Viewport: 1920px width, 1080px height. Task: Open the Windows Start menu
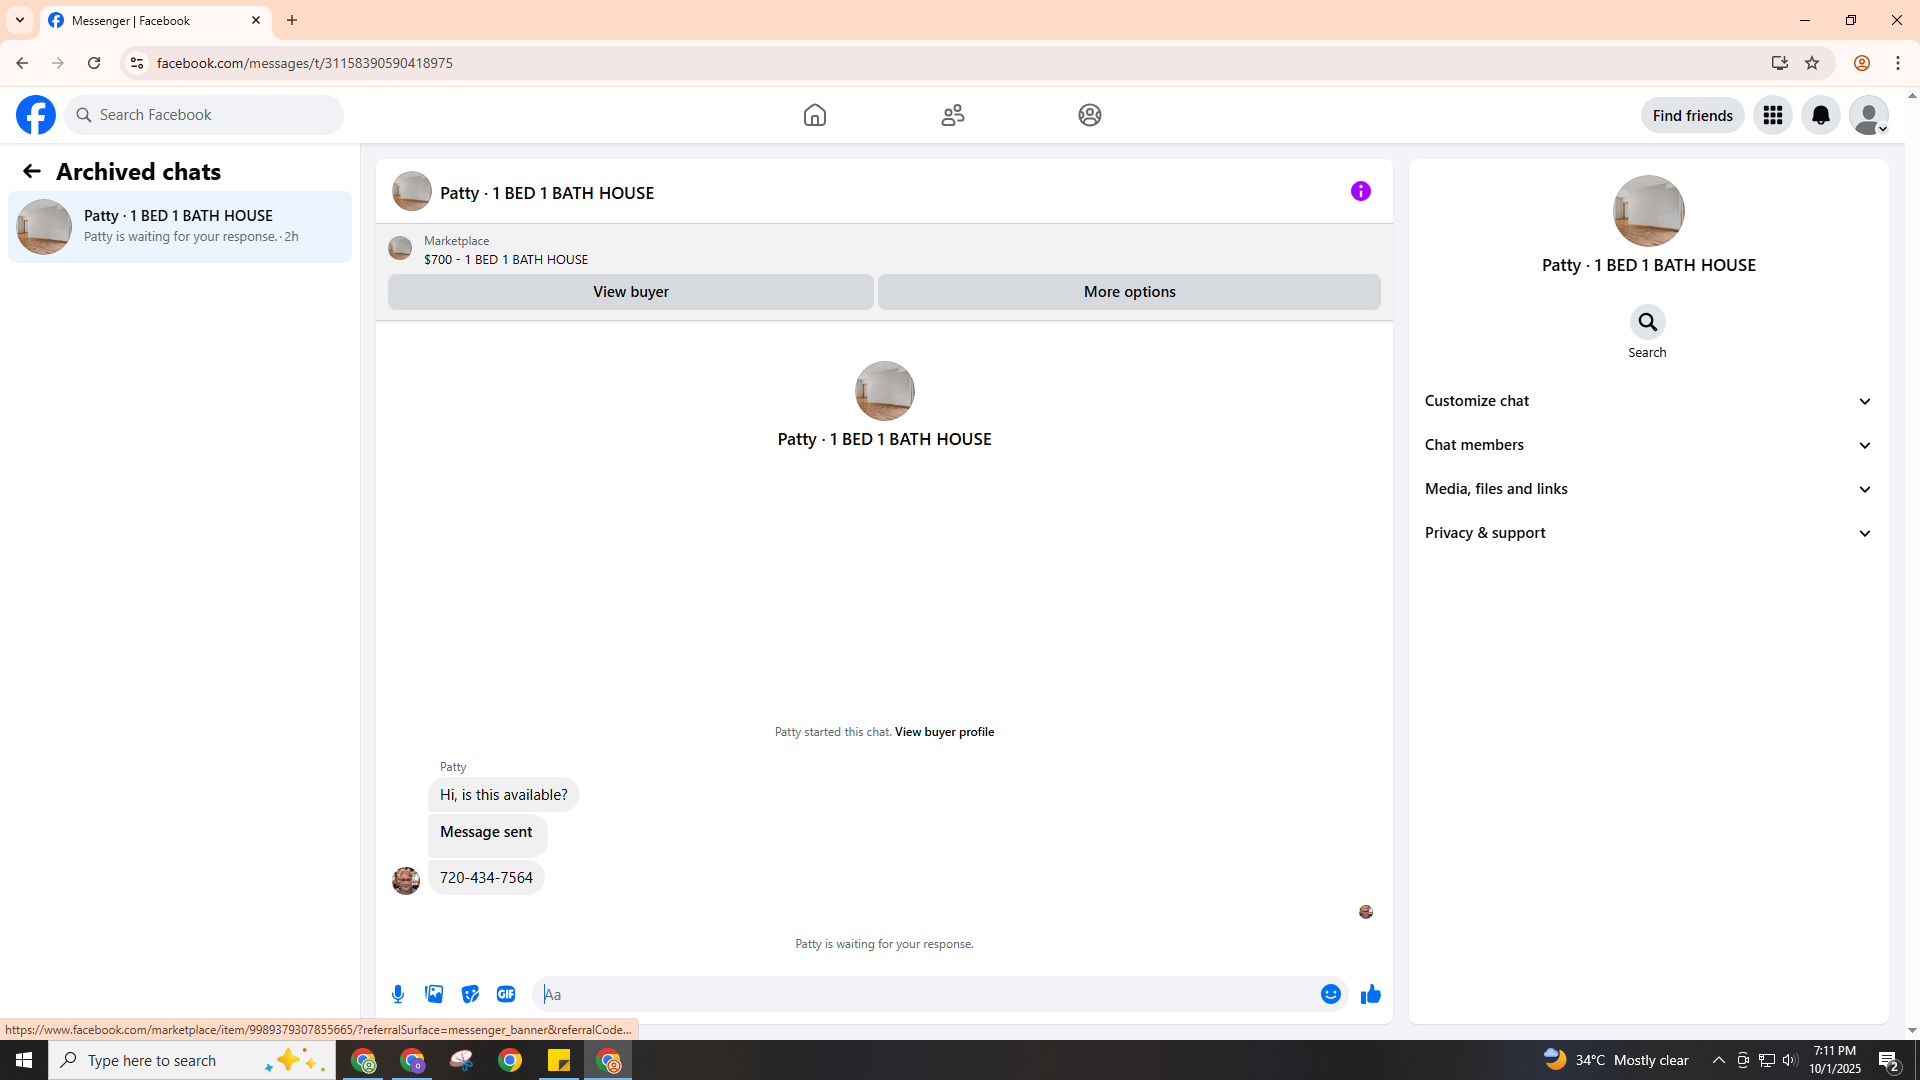coord(24,1060)
